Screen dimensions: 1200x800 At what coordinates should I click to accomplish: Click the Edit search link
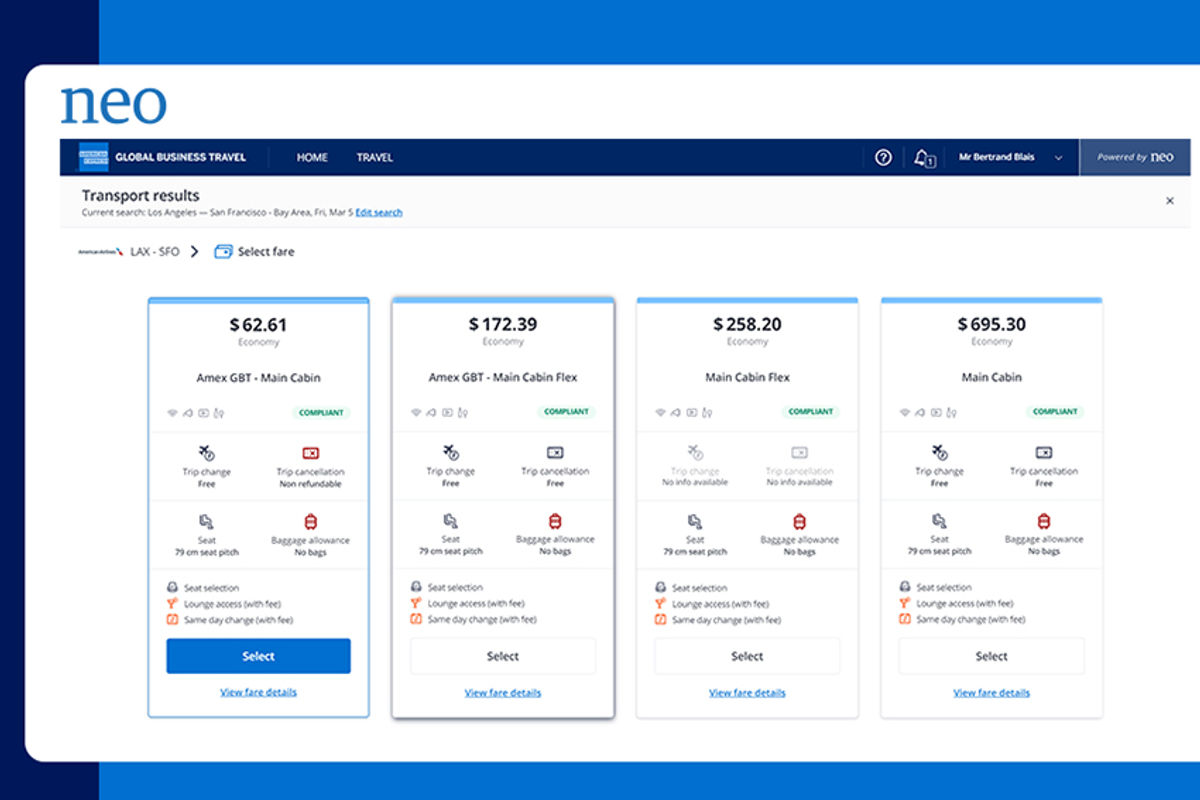point(379,213)
